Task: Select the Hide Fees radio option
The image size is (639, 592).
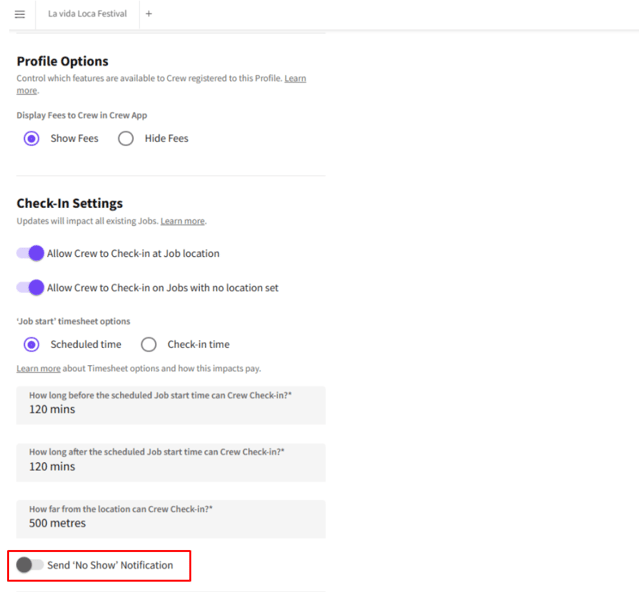Action: [x=126, y=138]
